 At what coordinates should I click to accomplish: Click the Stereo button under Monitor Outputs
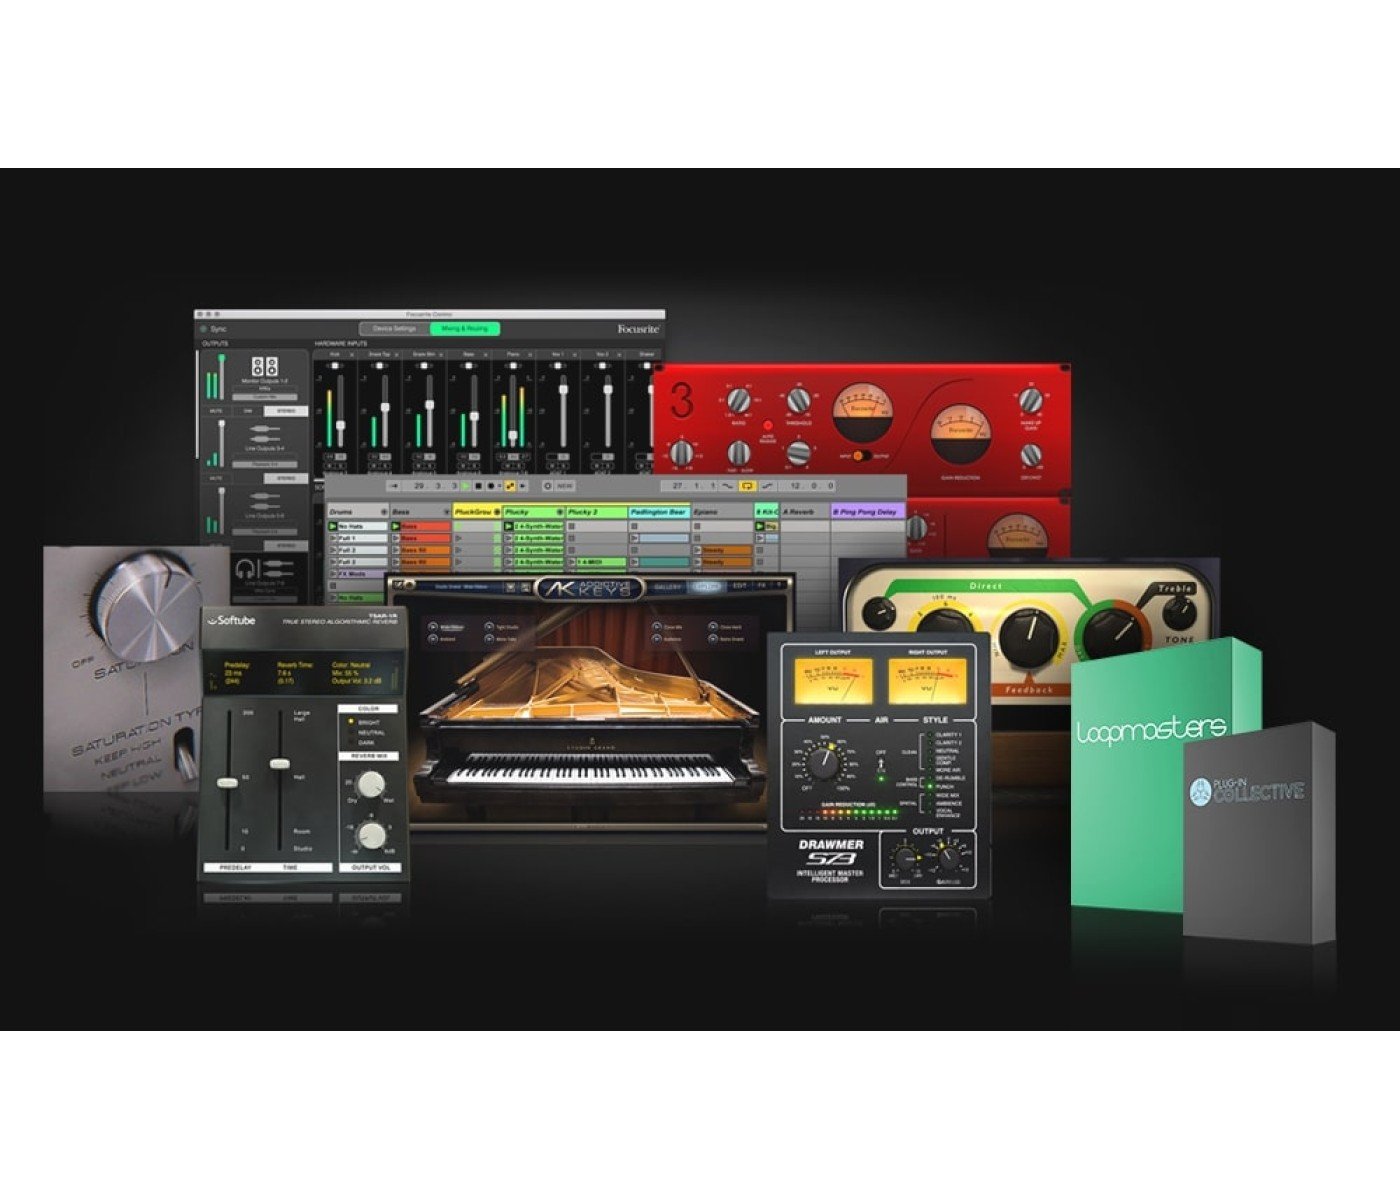[286, 411]
